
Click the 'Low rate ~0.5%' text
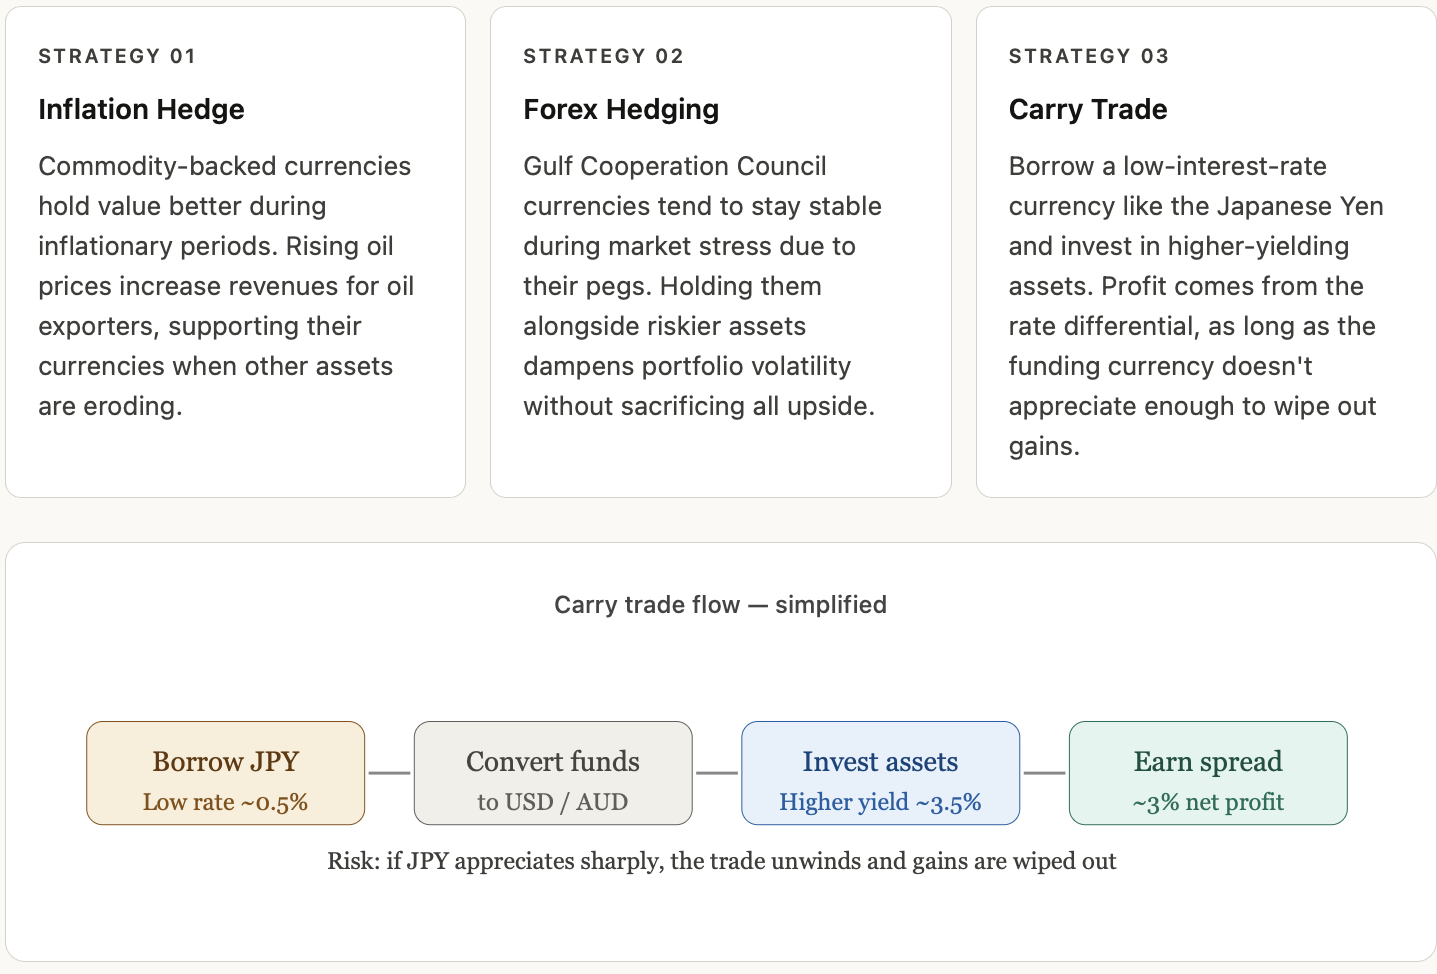pos(225,802)
